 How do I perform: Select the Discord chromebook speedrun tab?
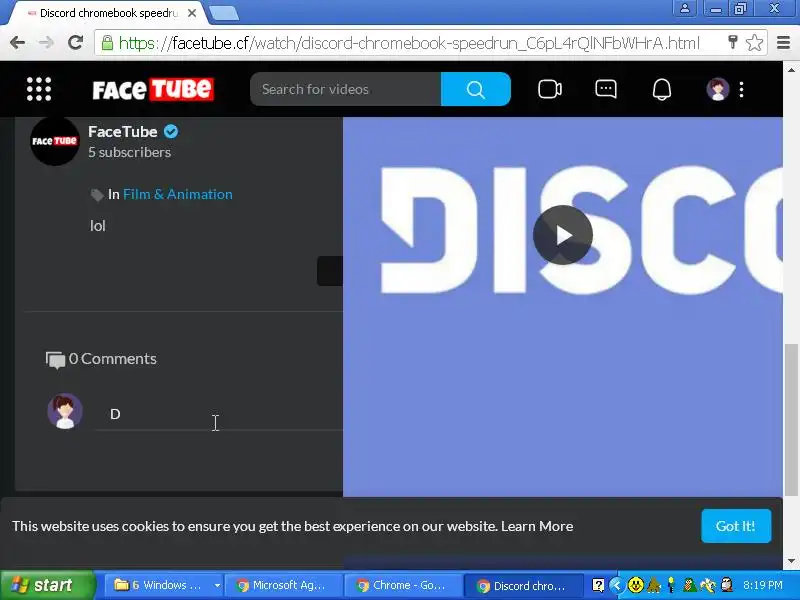[107, 13]
